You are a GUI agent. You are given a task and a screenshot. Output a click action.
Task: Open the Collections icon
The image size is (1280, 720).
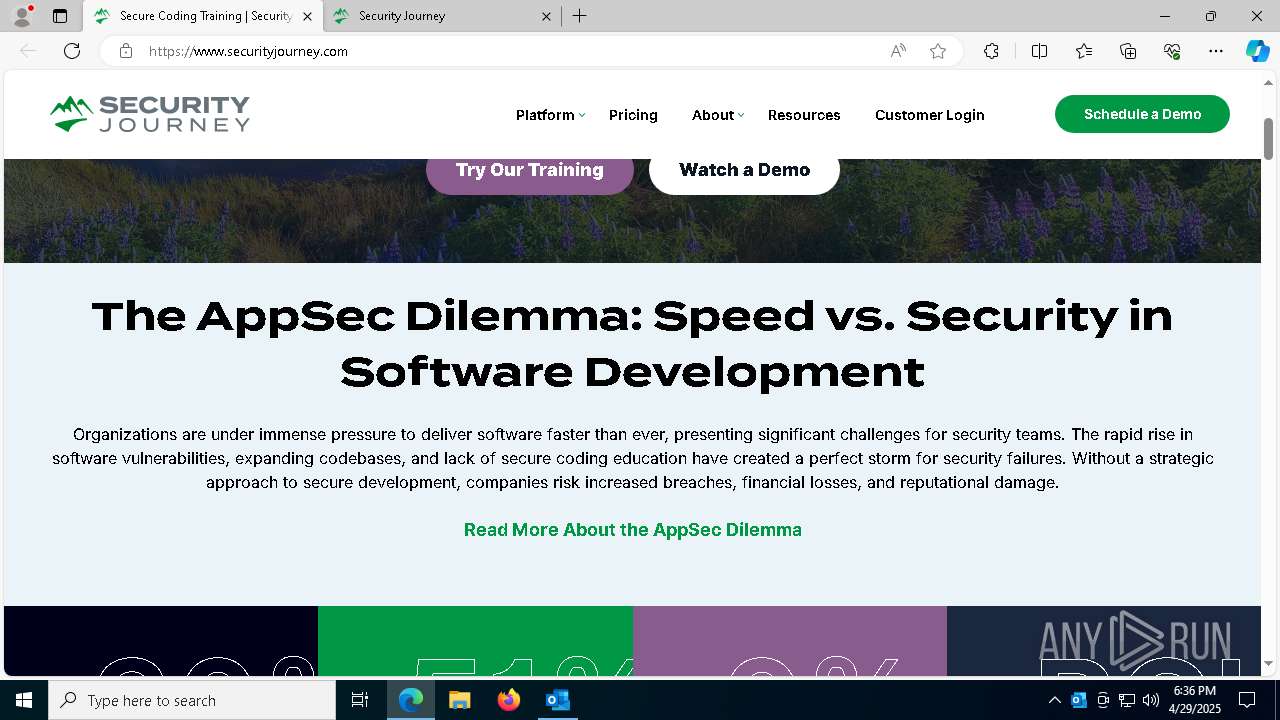[x=1128, y=51]
